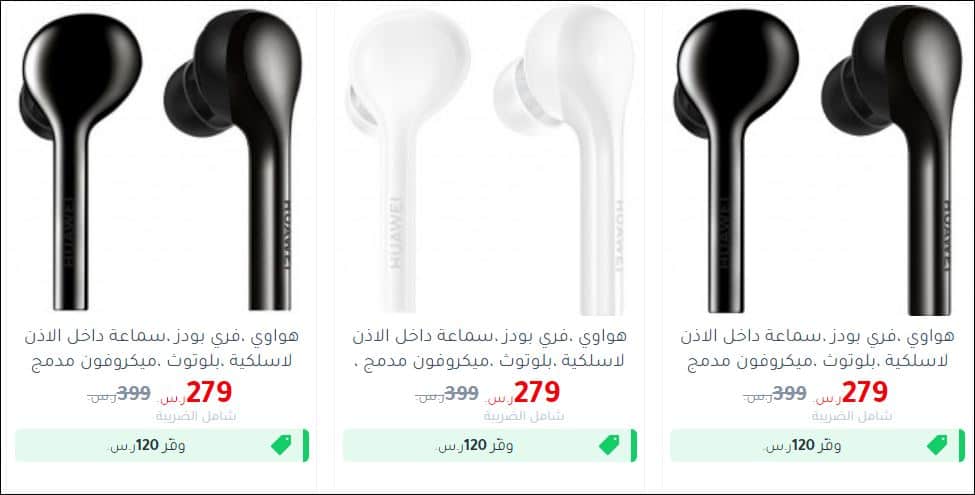This screenshot has height=495, width=975.
Task: Click the green tag icon on the left card
Action: tap(282, 445)
